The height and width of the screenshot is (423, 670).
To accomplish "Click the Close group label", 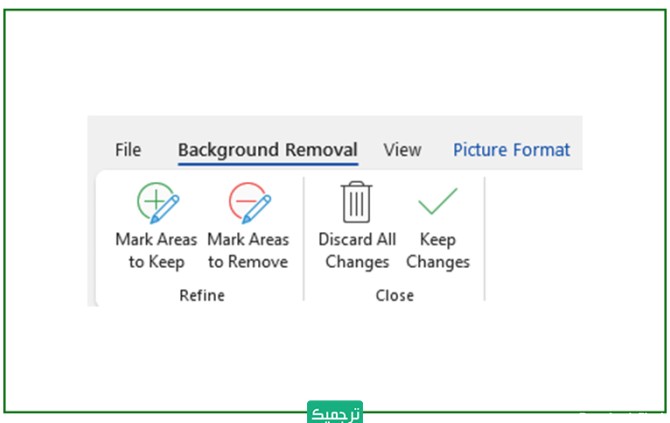I will coord(394,295).
